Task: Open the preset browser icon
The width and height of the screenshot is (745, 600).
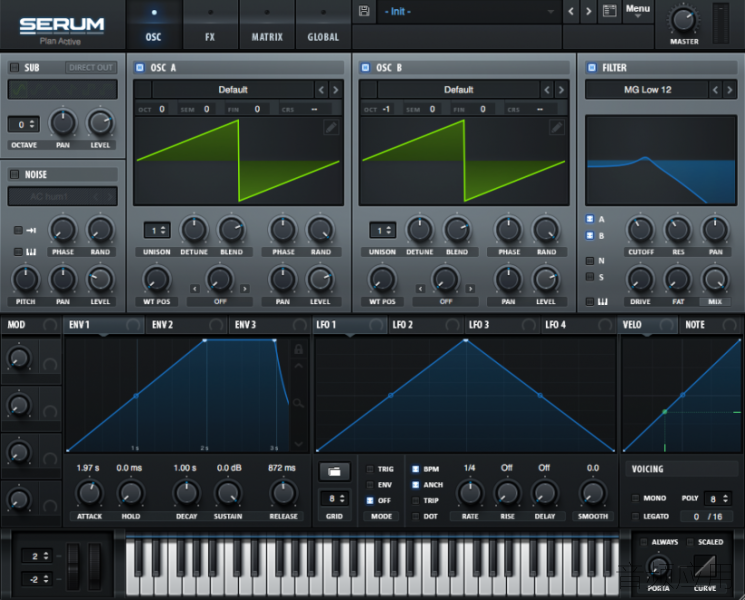Action: pos(610,10)
